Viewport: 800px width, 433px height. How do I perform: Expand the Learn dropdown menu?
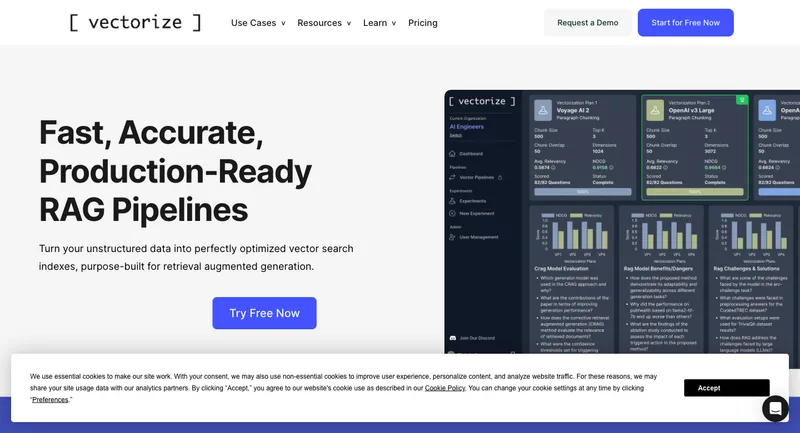(x=379, y=23)
